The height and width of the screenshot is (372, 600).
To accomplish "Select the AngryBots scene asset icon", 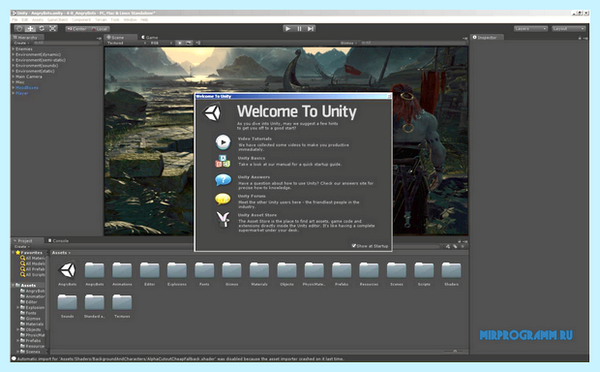I will pyautogui.click(x=67, y=270).
